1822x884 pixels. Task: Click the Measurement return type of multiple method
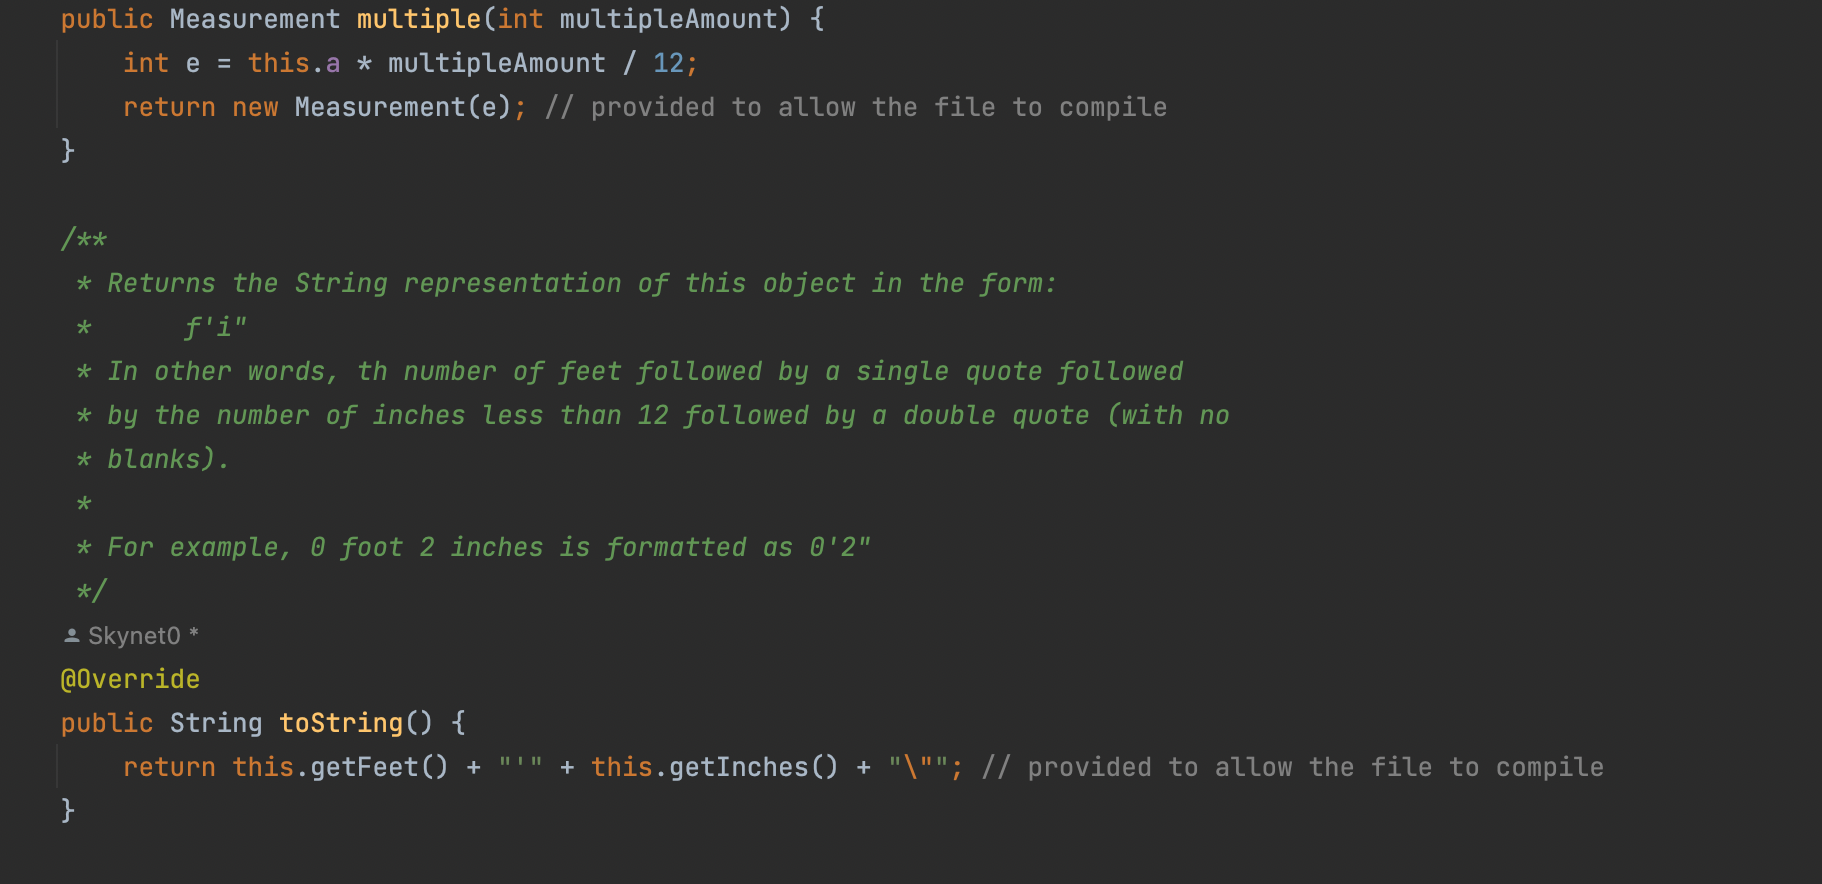point(254,19)
